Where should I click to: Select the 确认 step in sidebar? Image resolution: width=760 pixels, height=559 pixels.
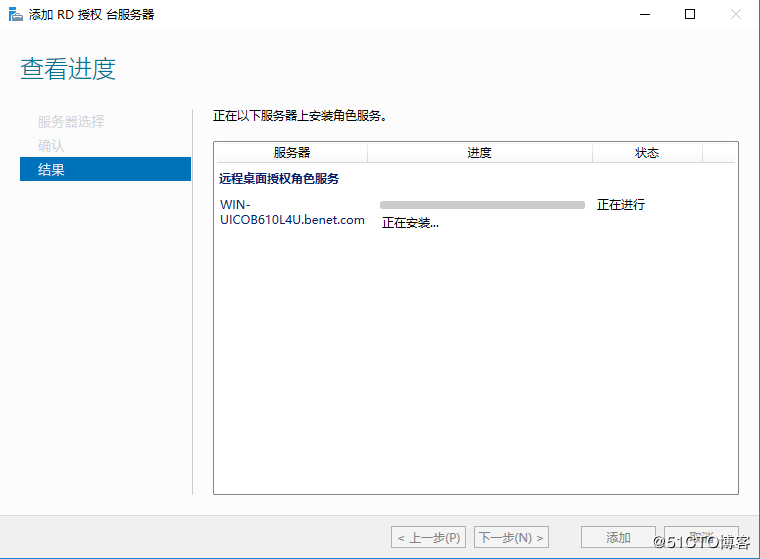[x=51, y=146]
